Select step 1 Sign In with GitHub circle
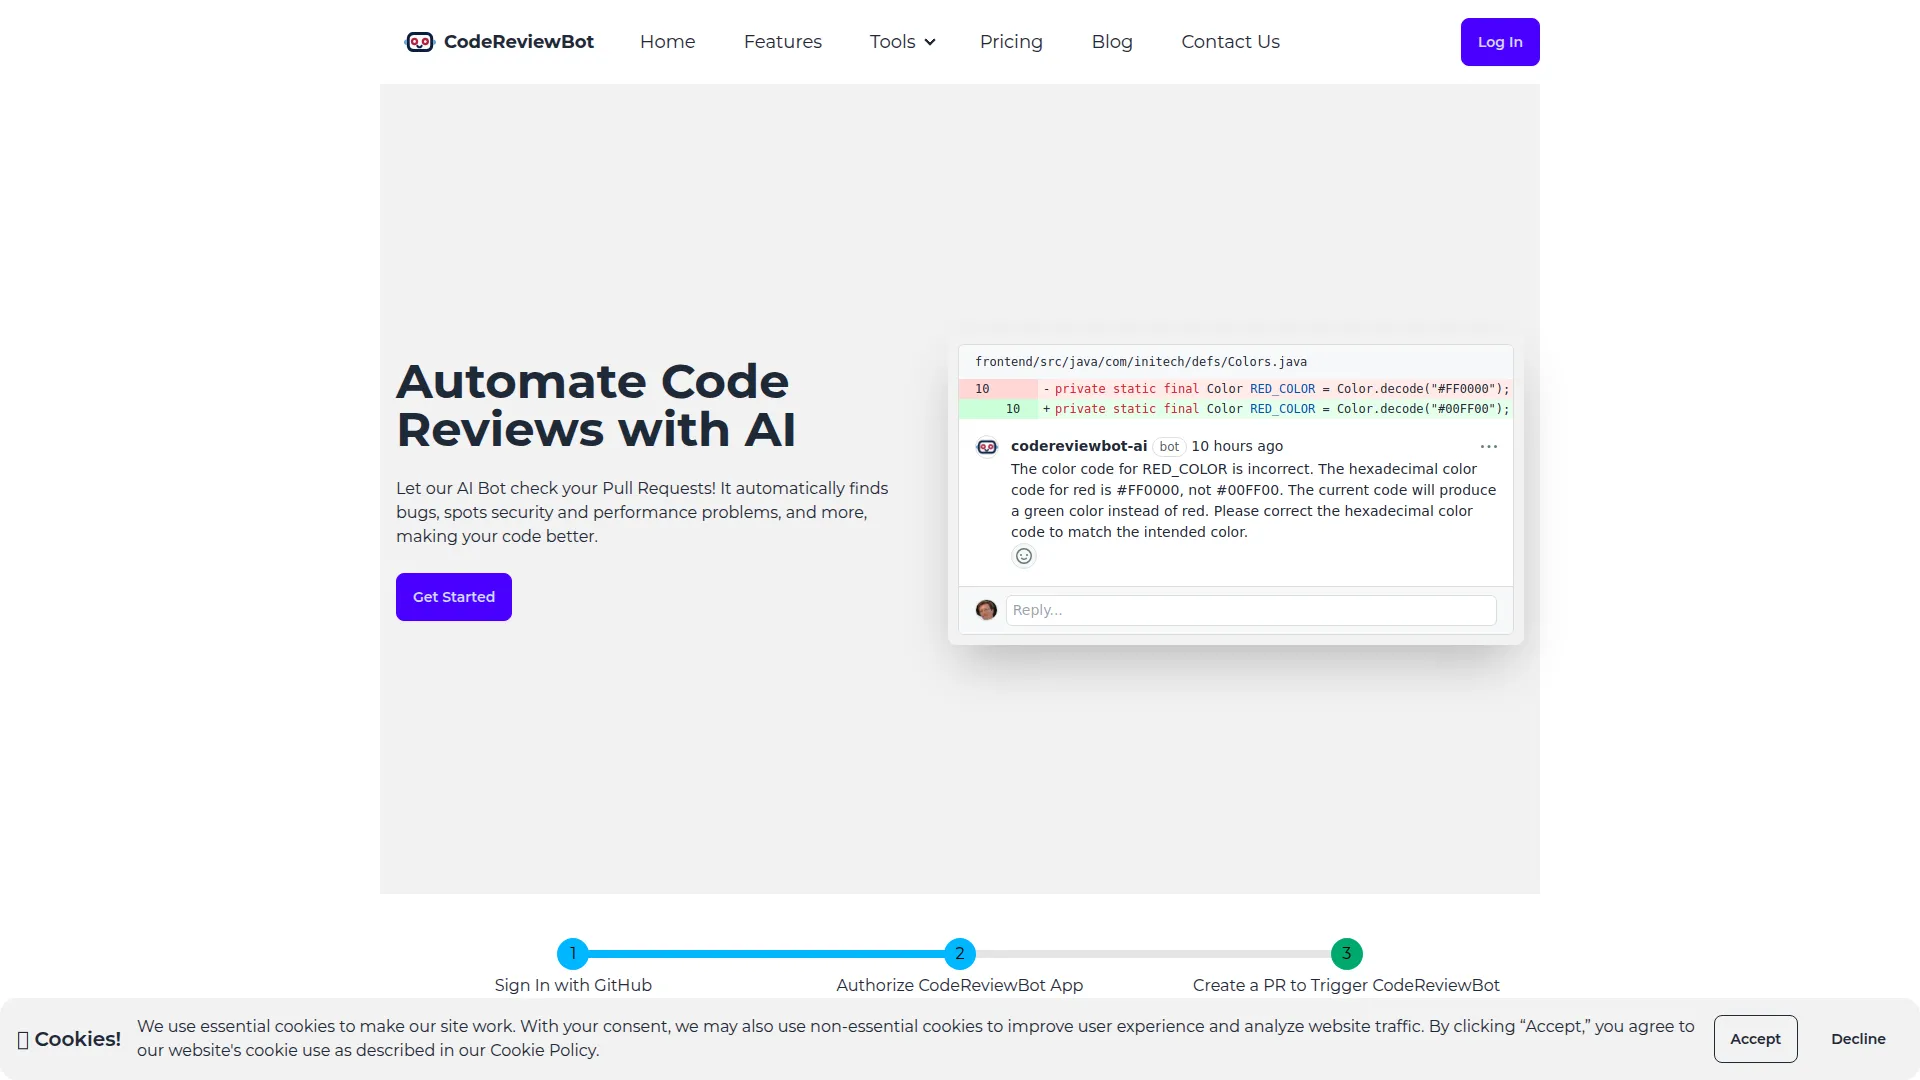Viewport: 1920px width, 1080px height. pyautogui.click(x=572, y=953)
